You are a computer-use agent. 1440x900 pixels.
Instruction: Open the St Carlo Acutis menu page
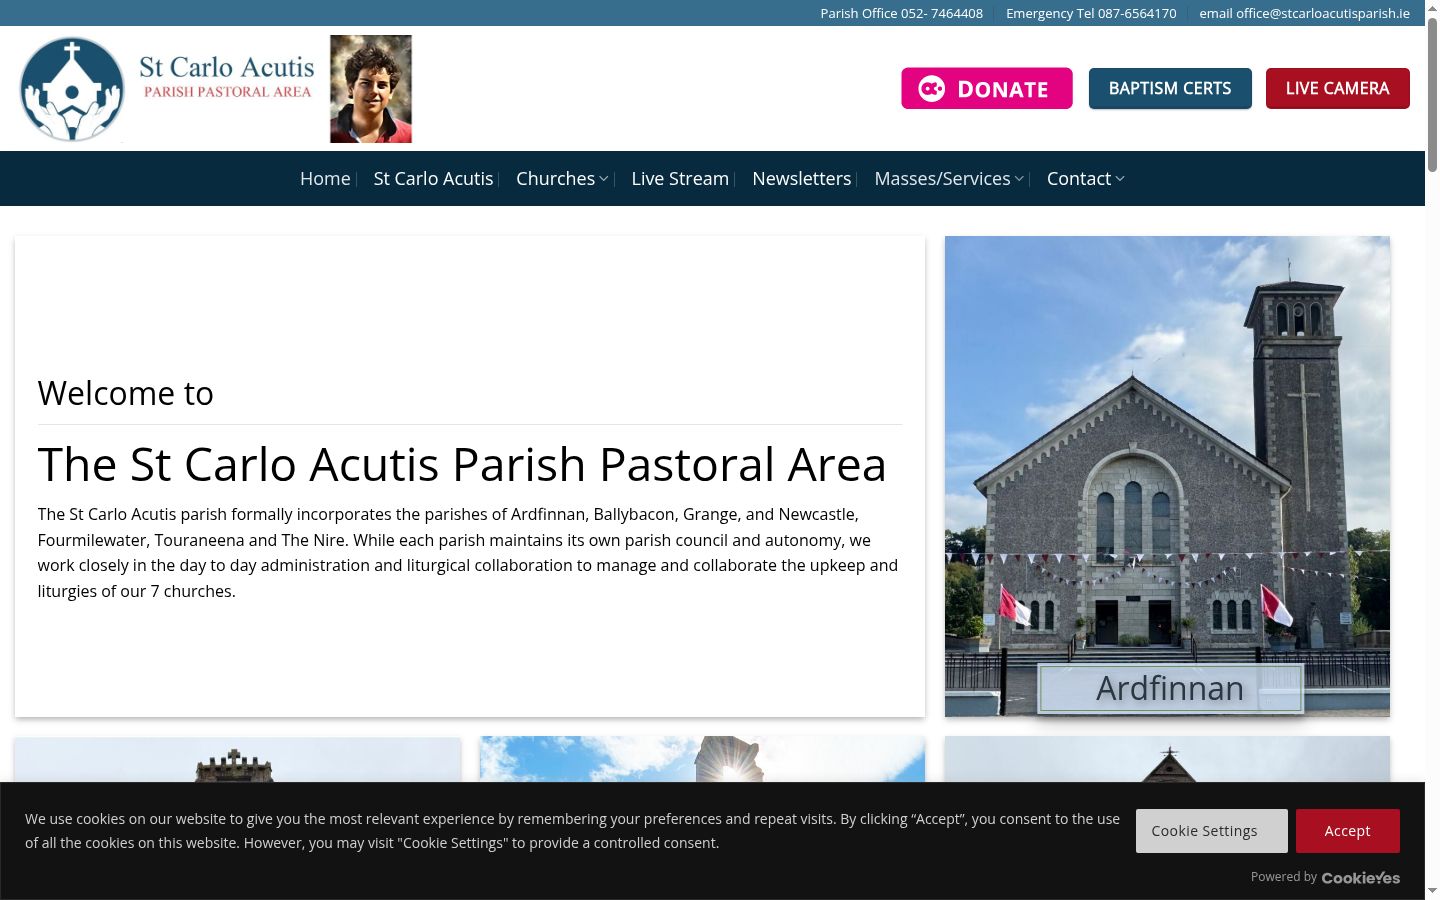coord(433,178)
